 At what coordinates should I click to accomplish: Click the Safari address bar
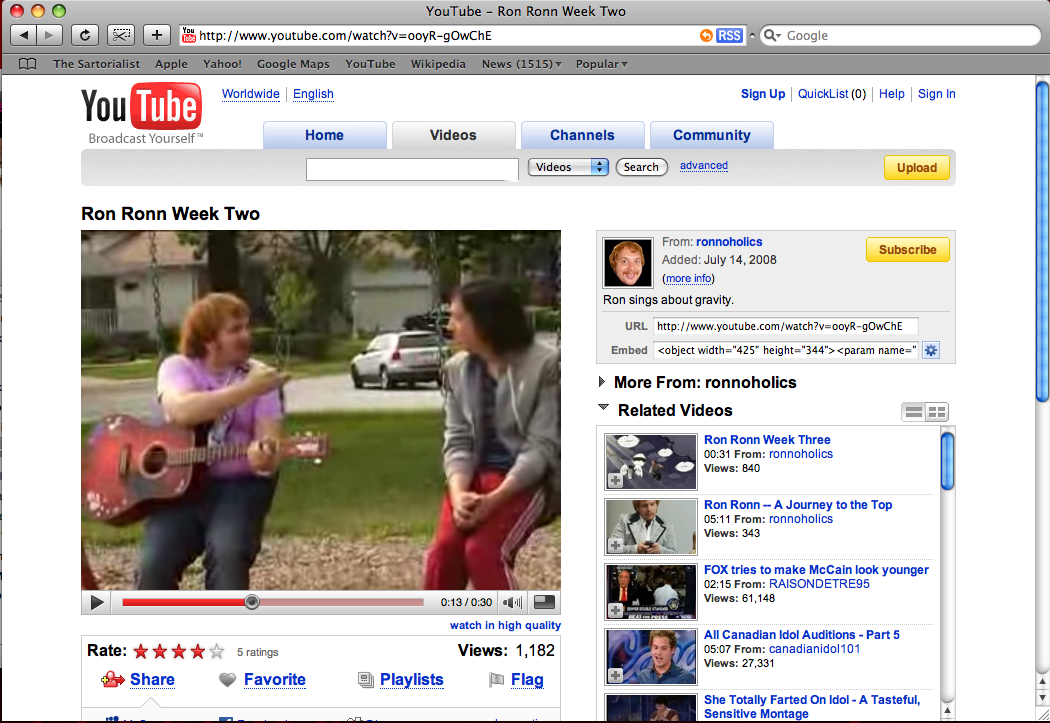(x=462, y=35)
